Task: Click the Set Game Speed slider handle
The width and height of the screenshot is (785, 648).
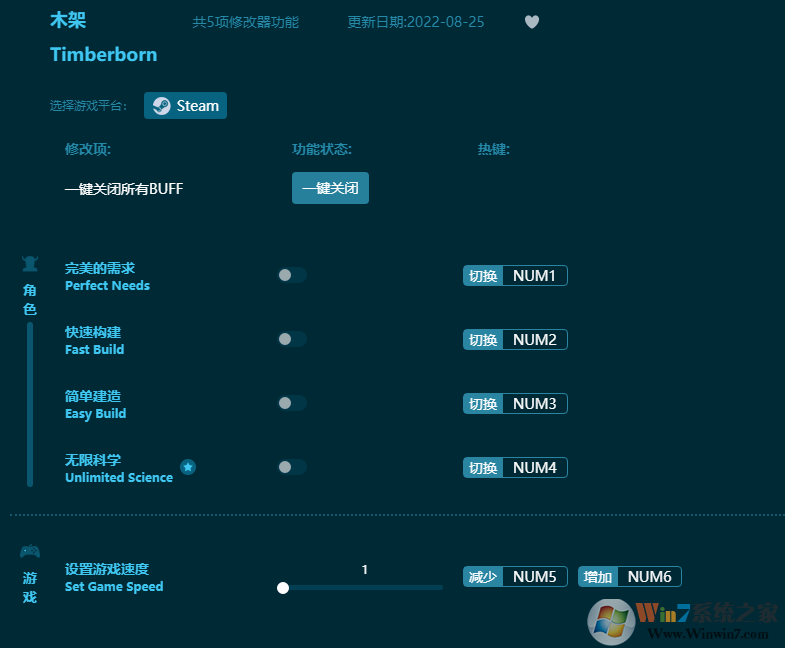Action: [x=283, y=588]
